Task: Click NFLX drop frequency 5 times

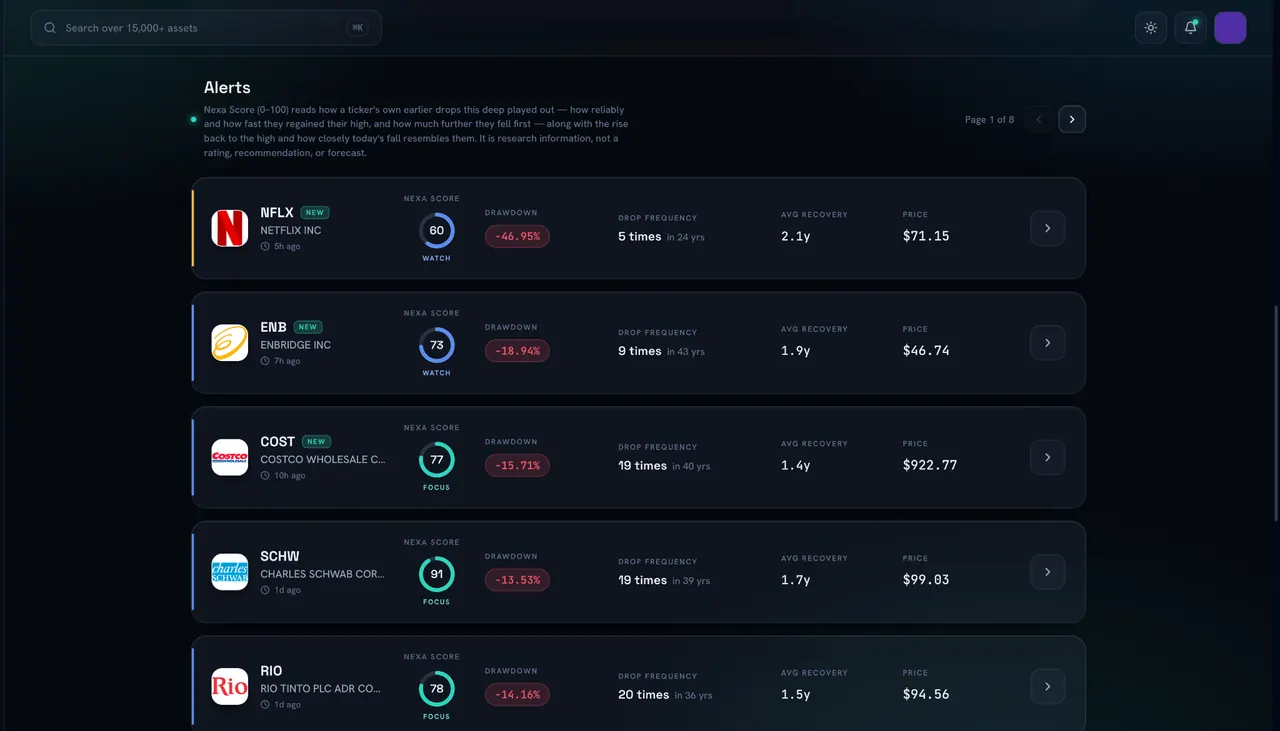Action: click(640, 237)
